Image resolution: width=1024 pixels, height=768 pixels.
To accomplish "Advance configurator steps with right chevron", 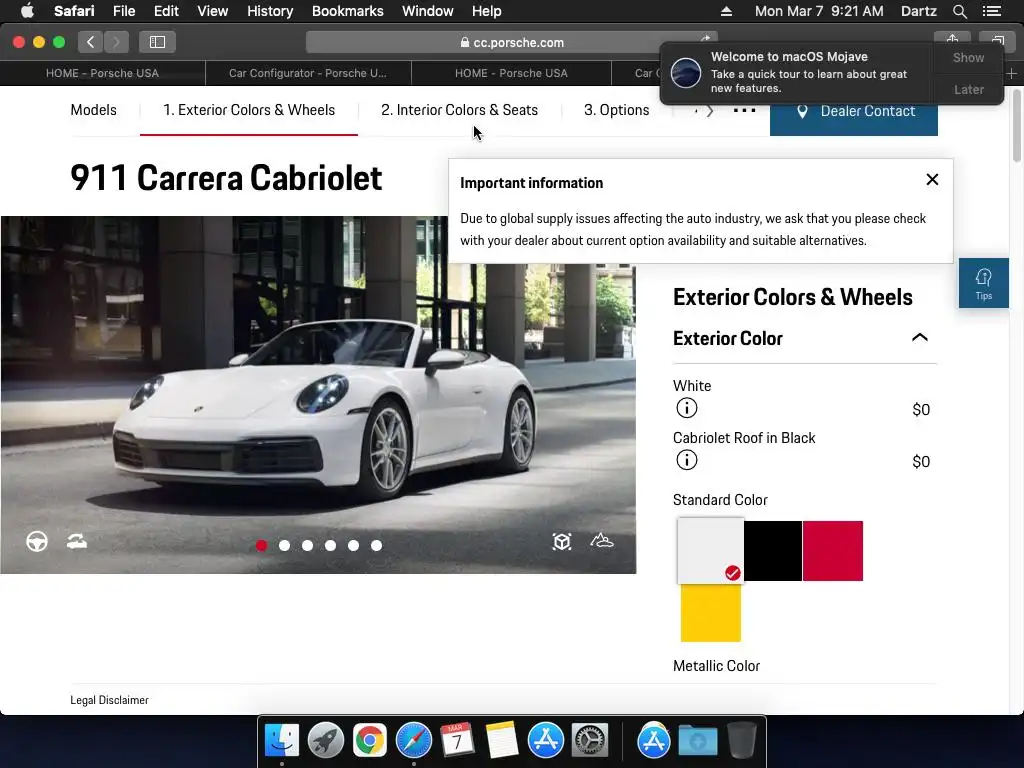I will click(710, 111).
